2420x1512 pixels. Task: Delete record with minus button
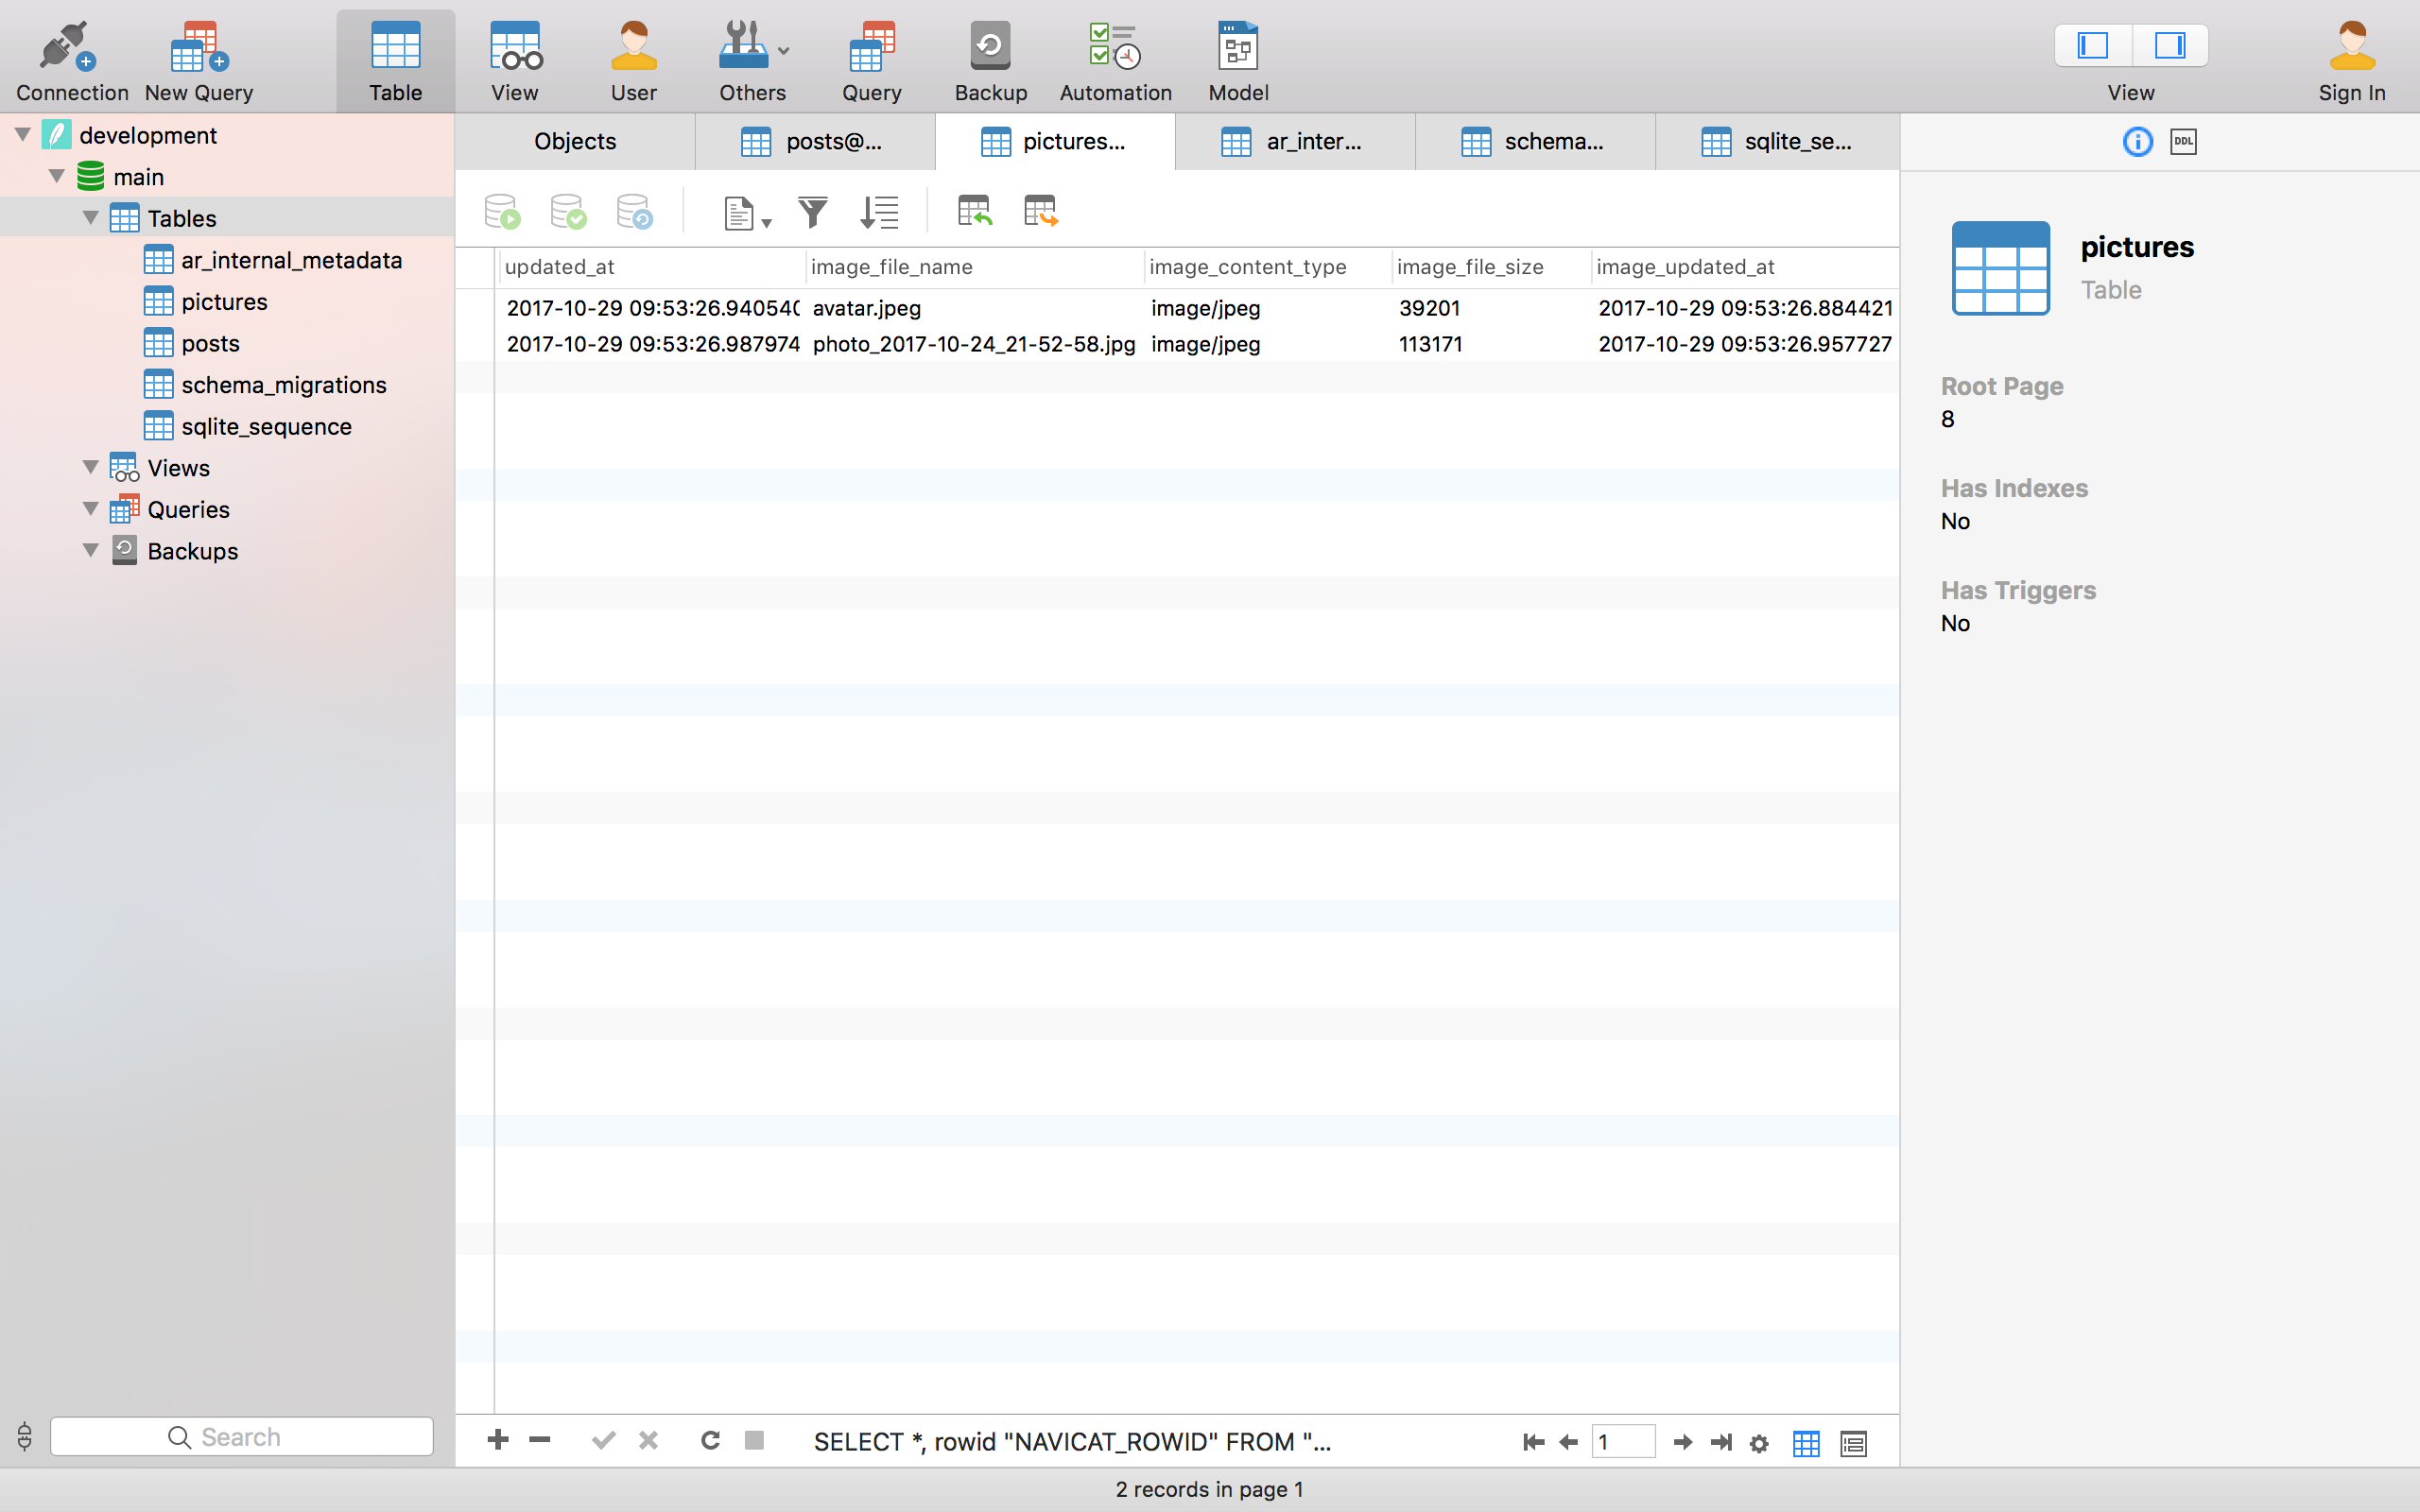pos(540,1440)
